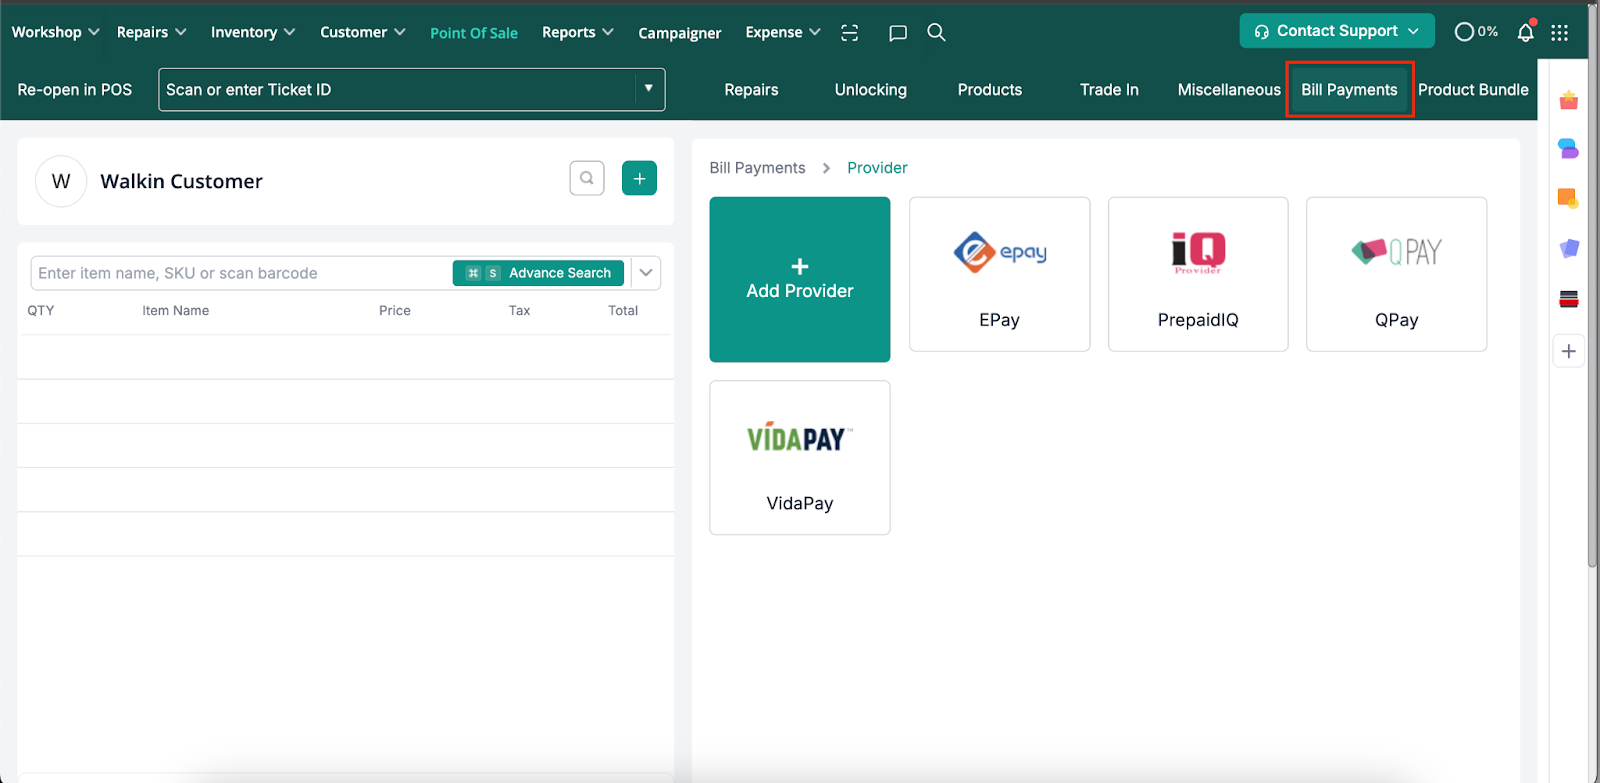Click the plus button in right sidebar
Screen dimensions: 1600x783
click(1568, 351)
